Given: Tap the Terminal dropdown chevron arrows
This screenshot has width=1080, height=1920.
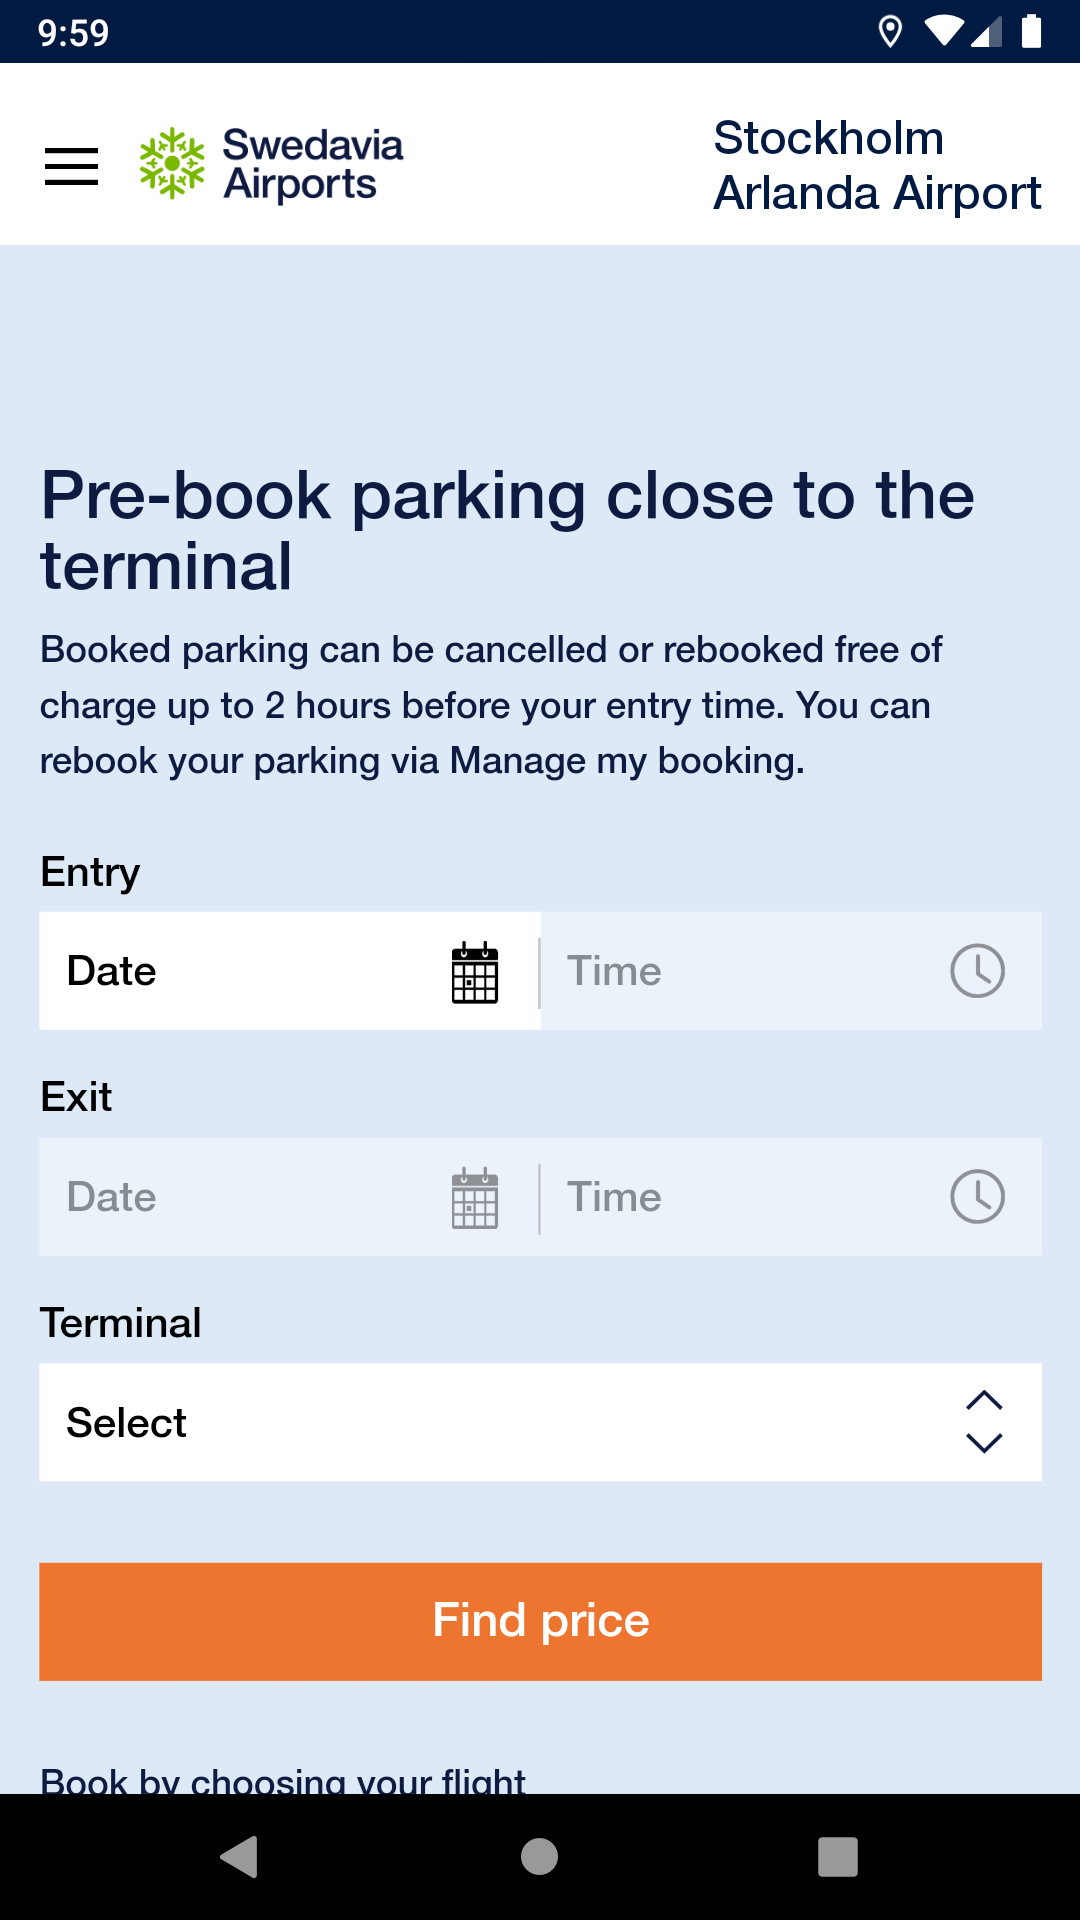Looking at the screenshot, I should [x=984, y=1422].
